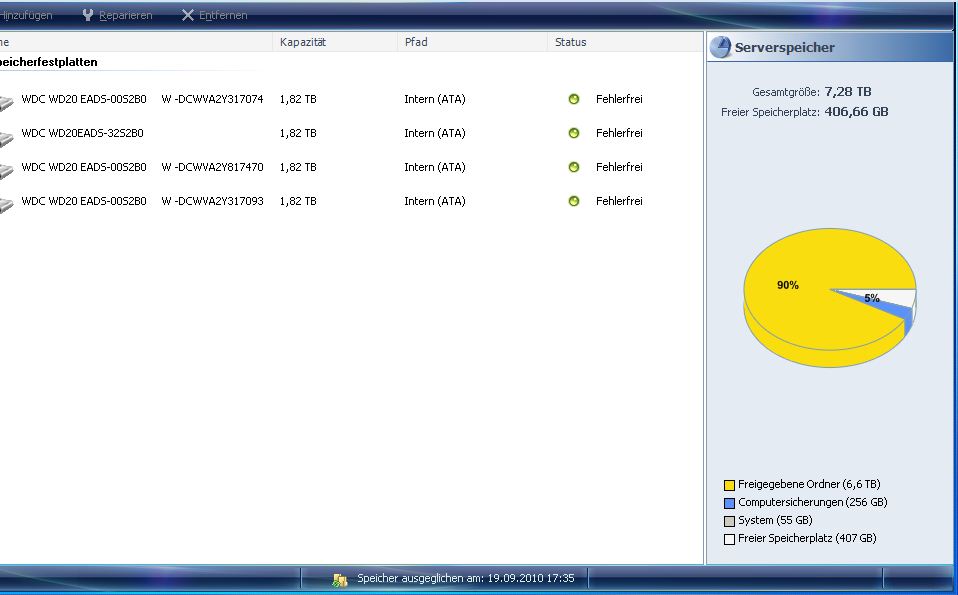The image size is (958, 595).
Task: Click the Reparieren wrench icon
Action: tap(88, 15)
